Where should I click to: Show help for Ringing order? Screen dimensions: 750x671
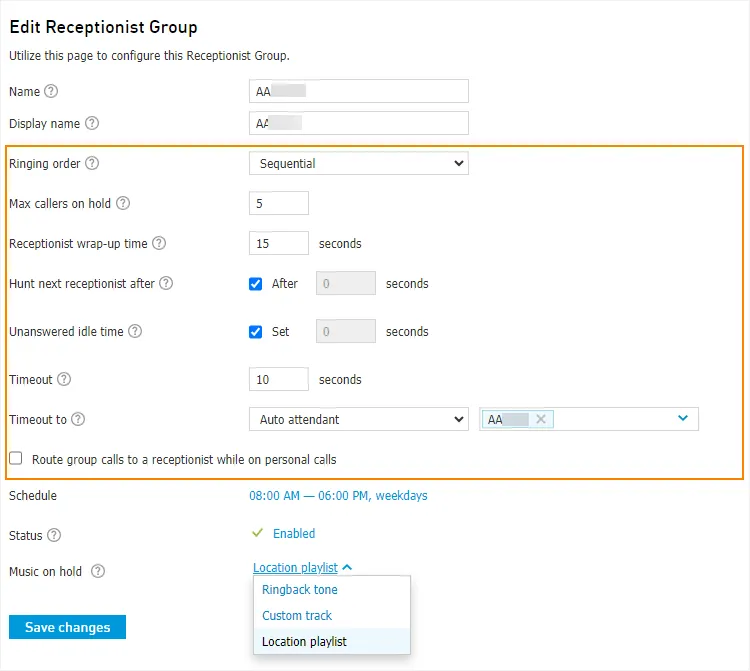click(x=92, y=163)
